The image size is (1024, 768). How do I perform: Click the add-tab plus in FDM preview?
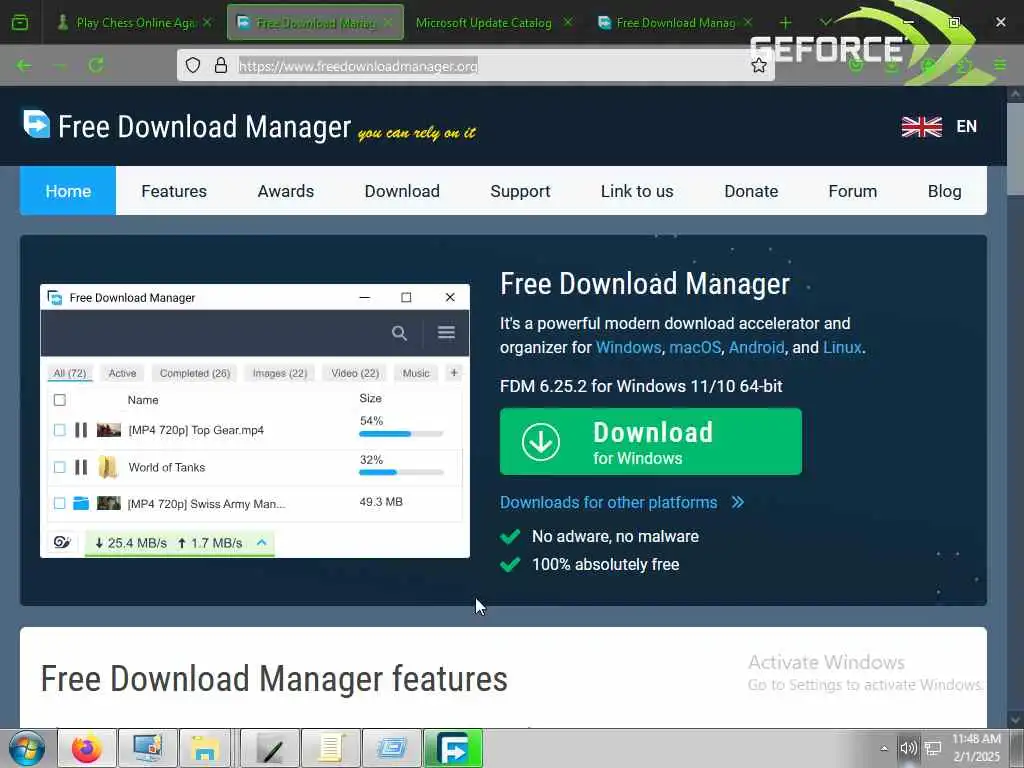point(454,372)
